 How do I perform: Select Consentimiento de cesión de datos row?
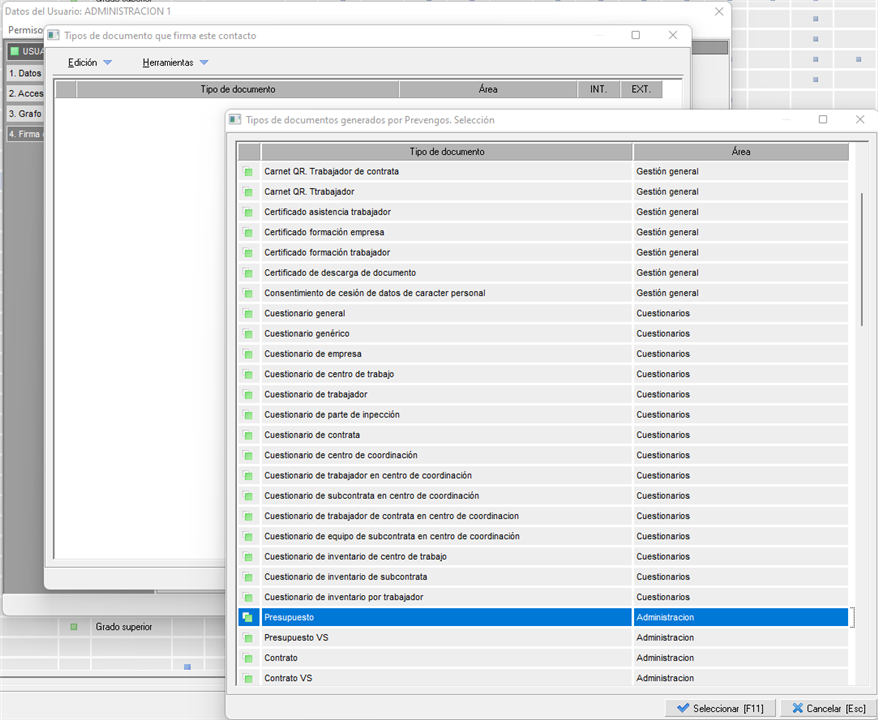point(446,293)
